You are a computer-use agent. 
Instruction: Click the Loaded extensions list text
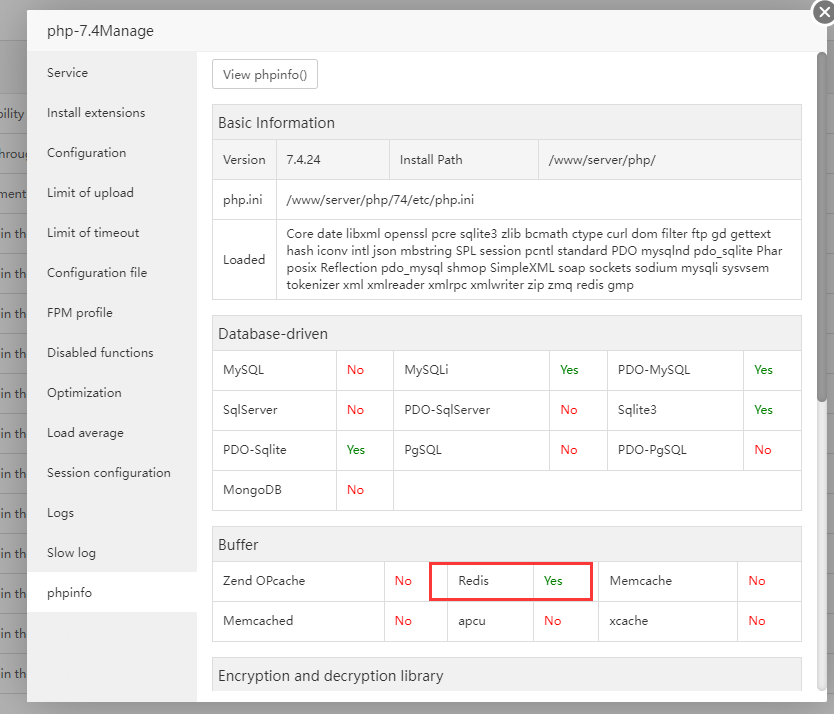tap(528, 260)
